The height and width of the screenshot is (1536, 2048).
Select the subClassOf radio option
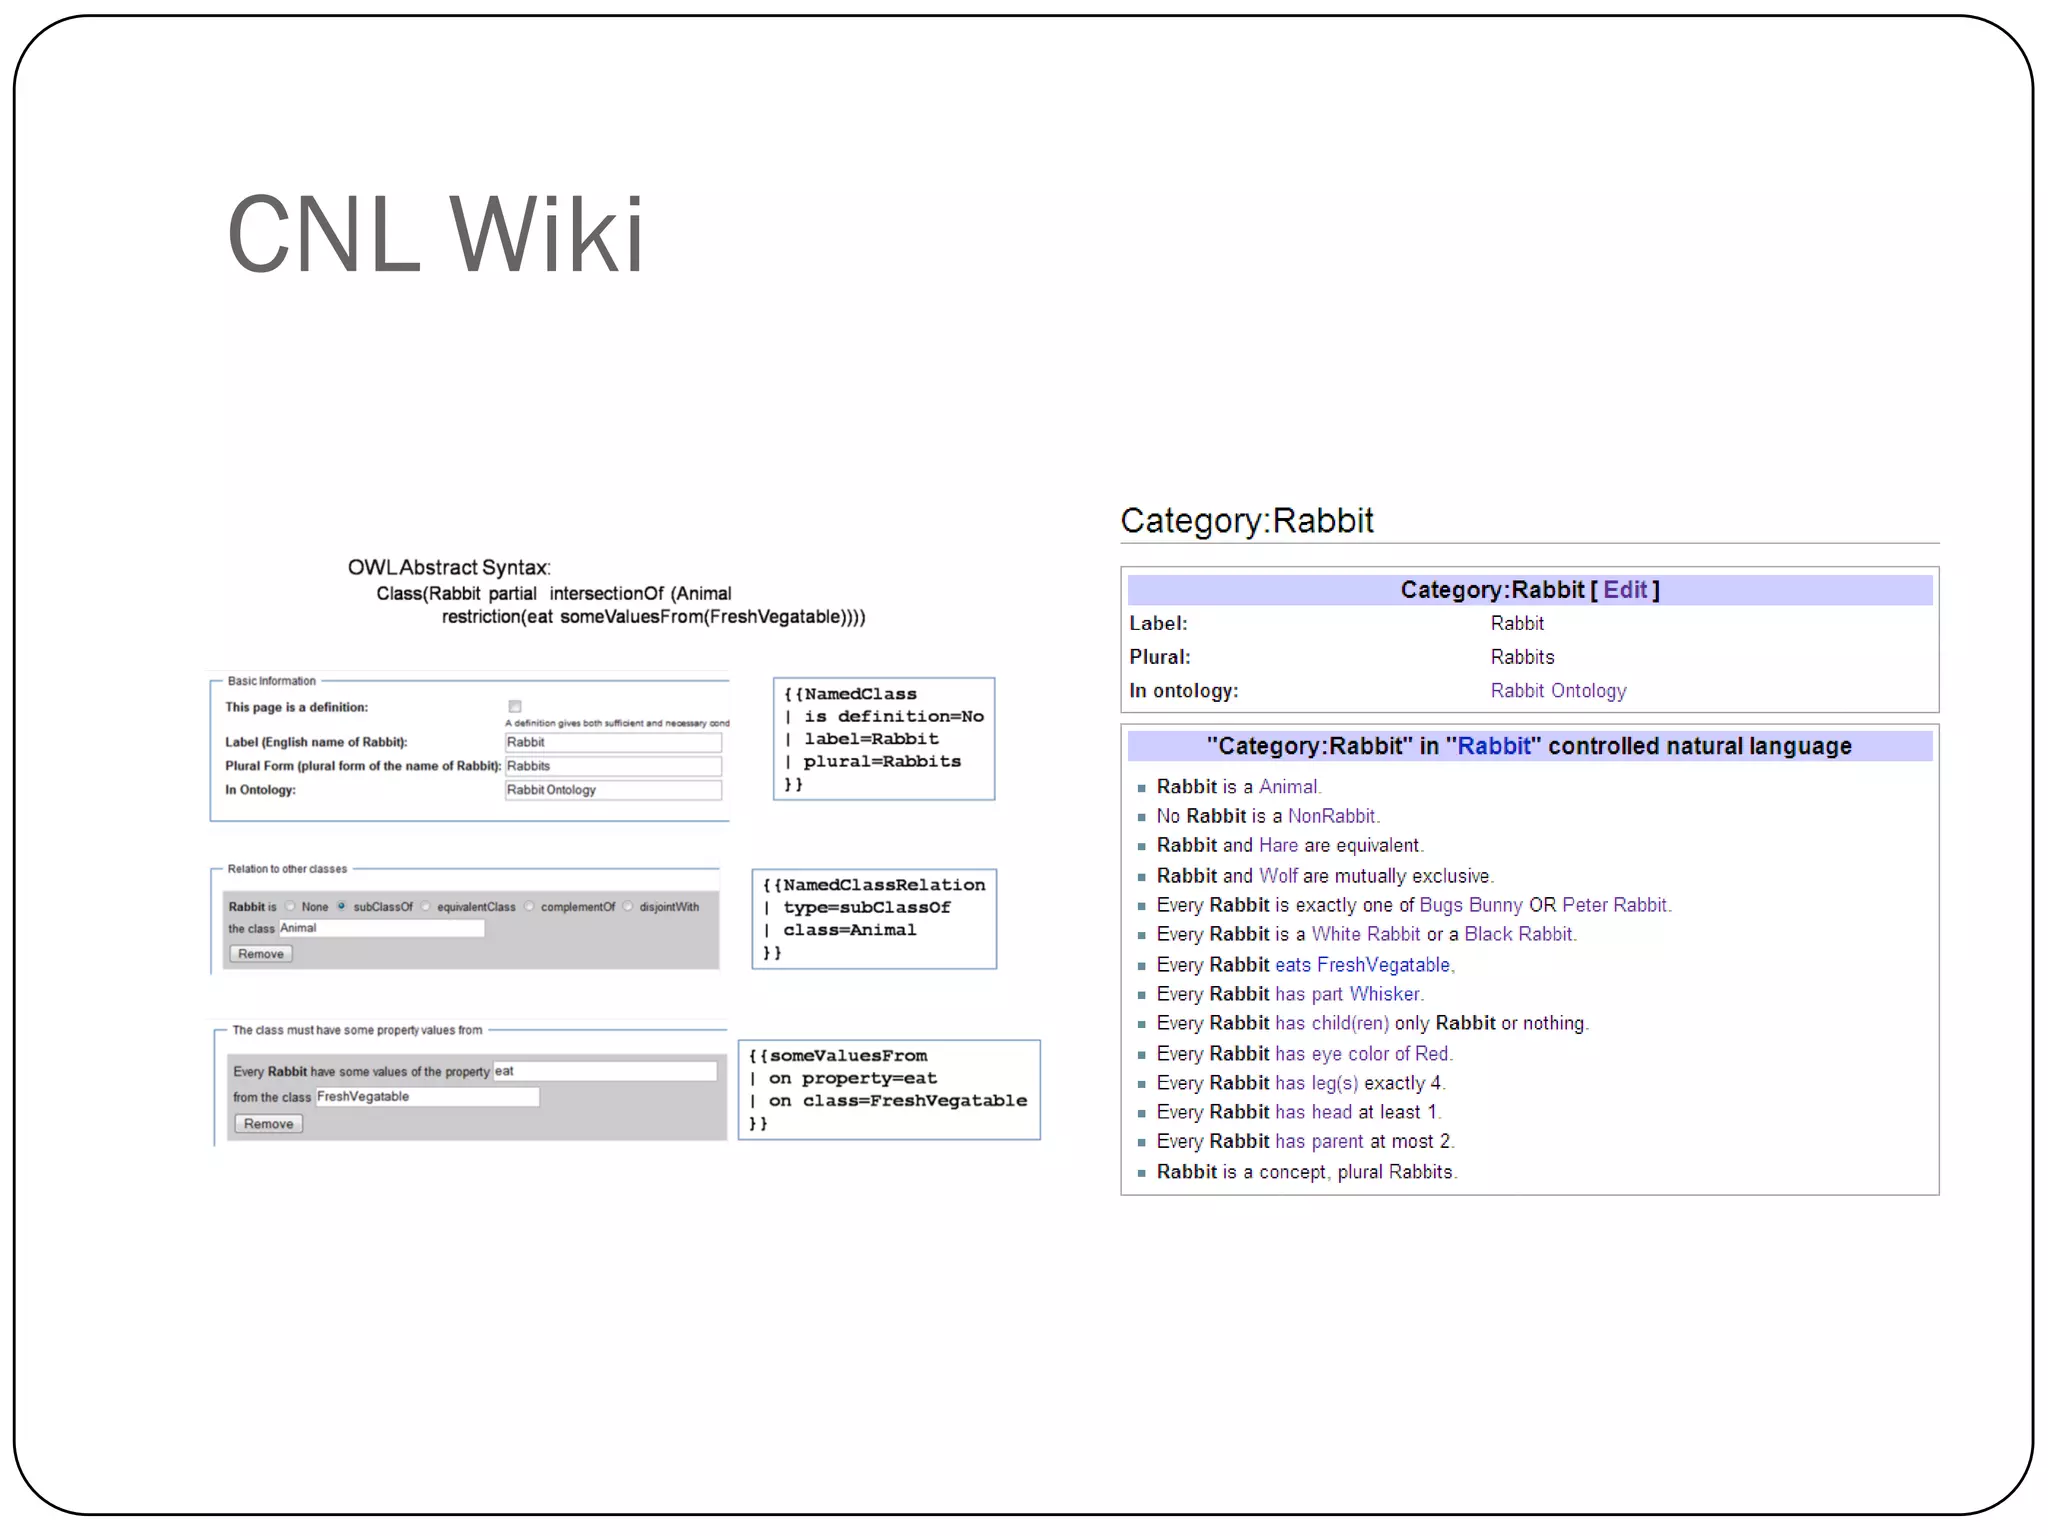coord(341,906)
